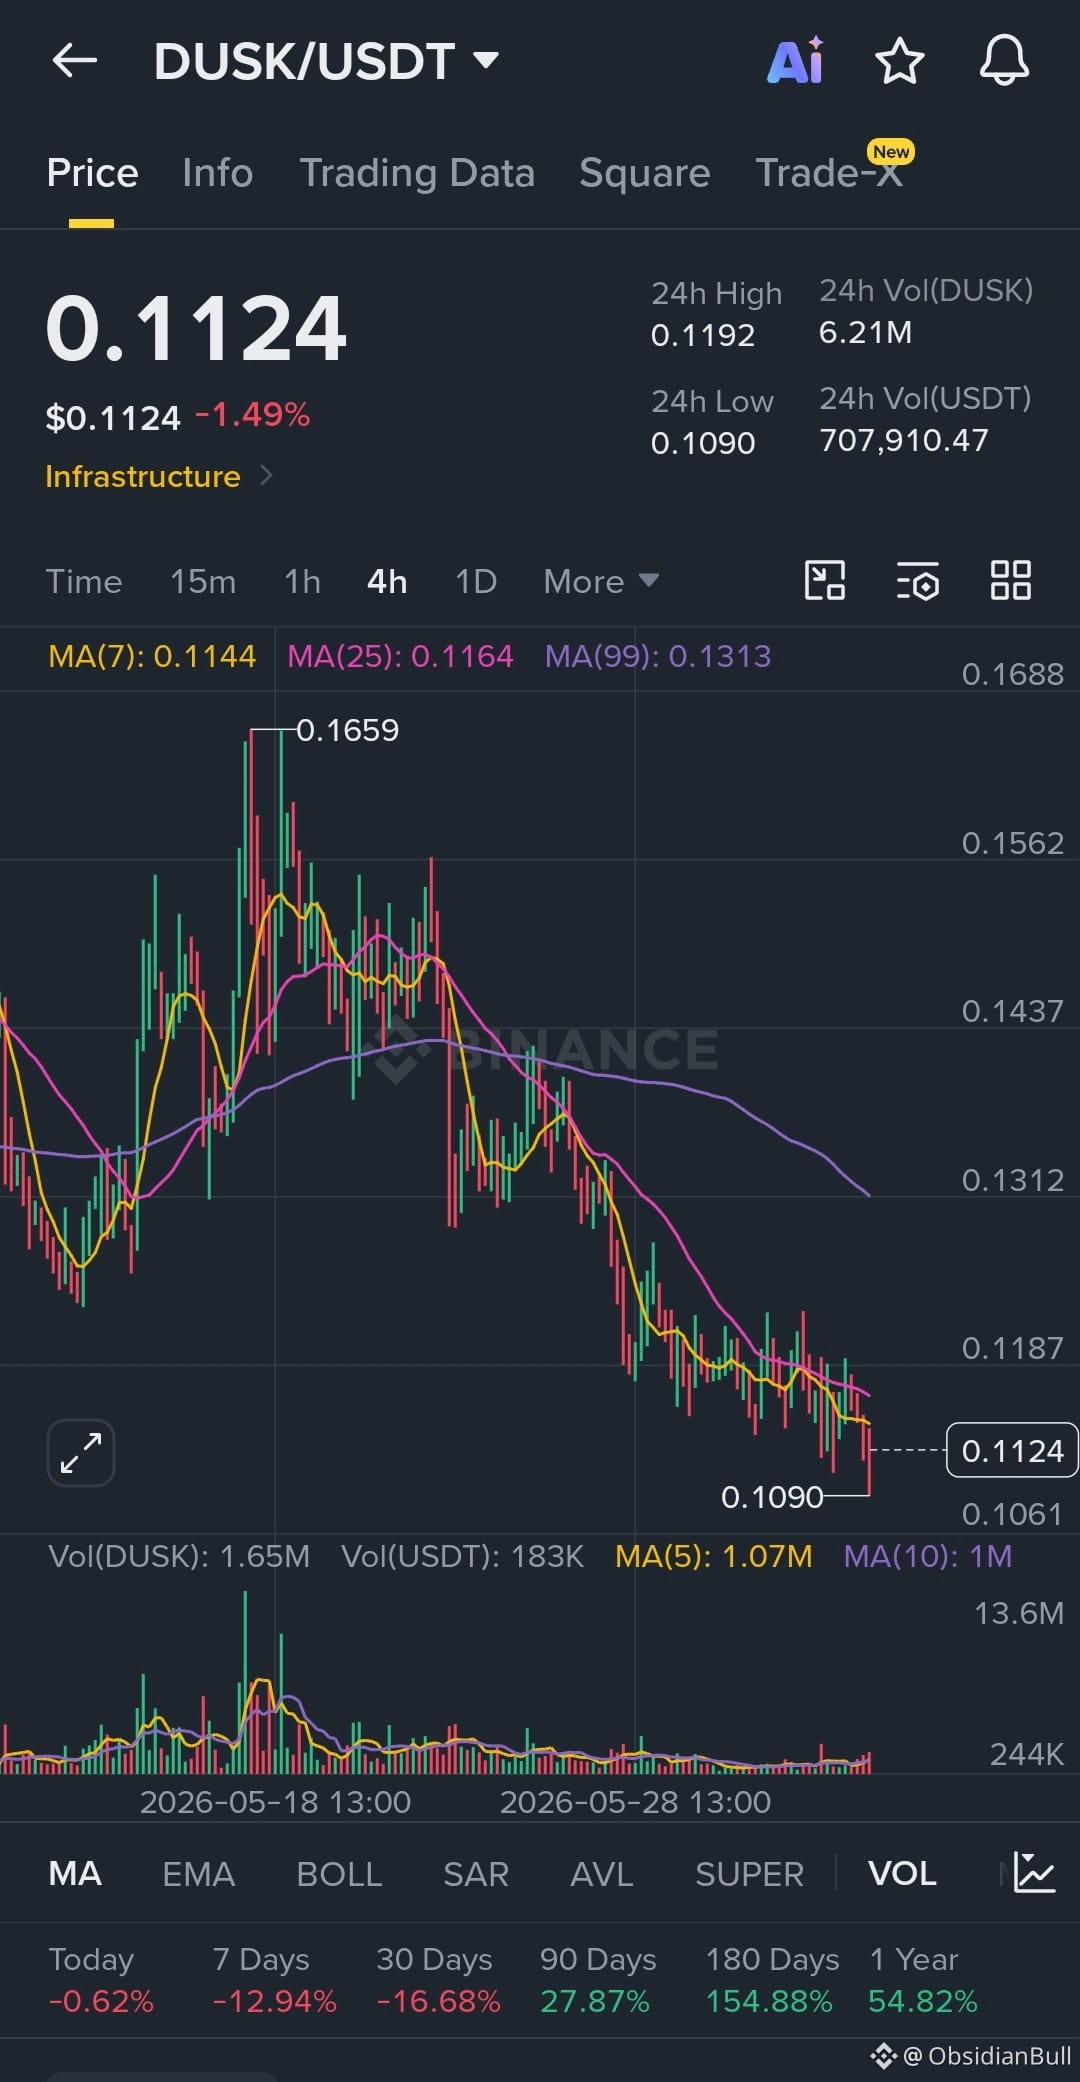Tap Vol(USDT): 183K label
The width and height of the screenshot is (1080, 2082).
pyautogui.click(x=462, y=1556)
